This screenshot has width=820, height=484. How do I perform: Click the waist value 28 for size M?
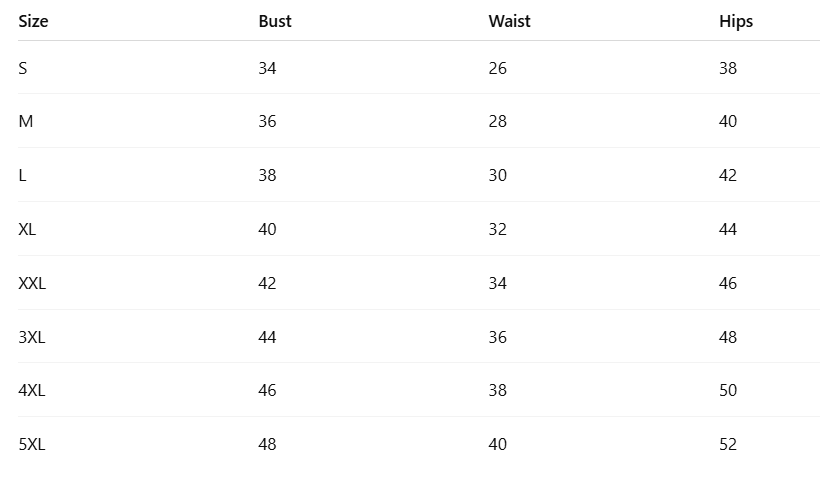point(498,121)
